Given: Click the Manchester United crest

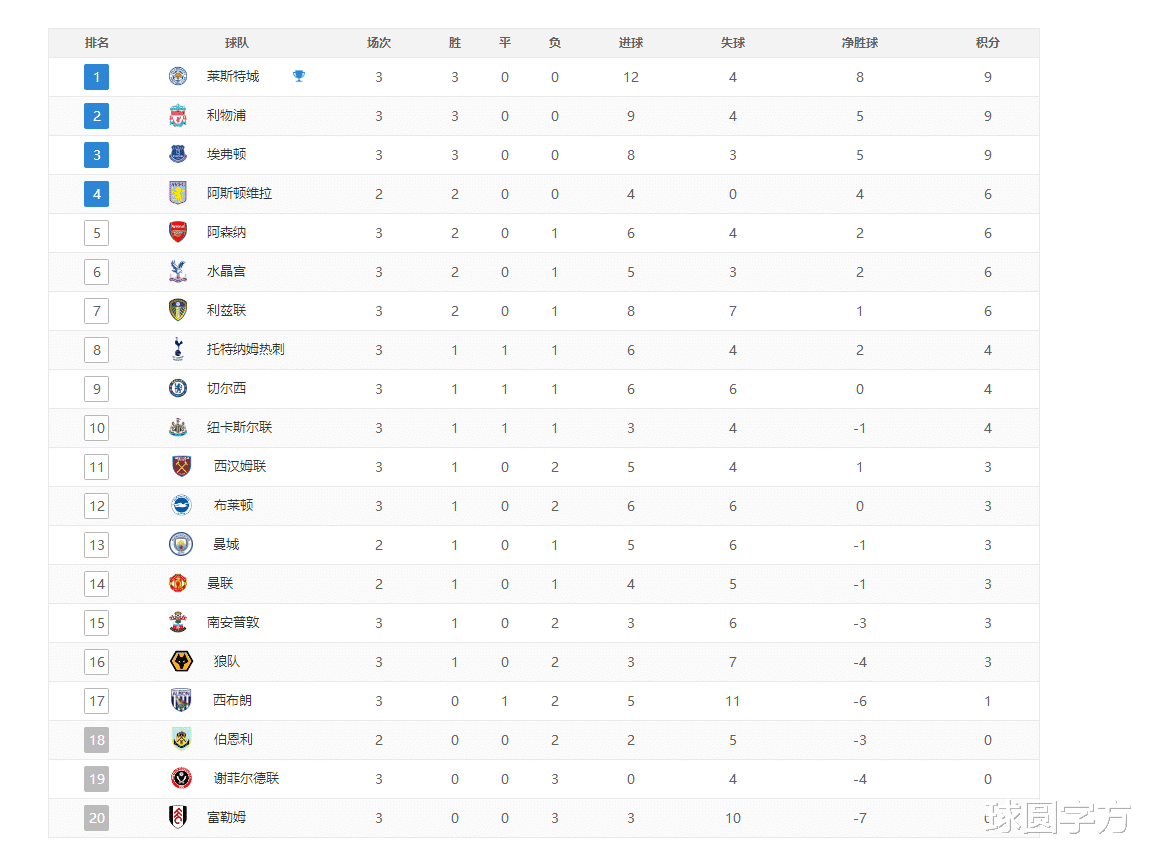Looking at the screenshot, I should 178,584.
